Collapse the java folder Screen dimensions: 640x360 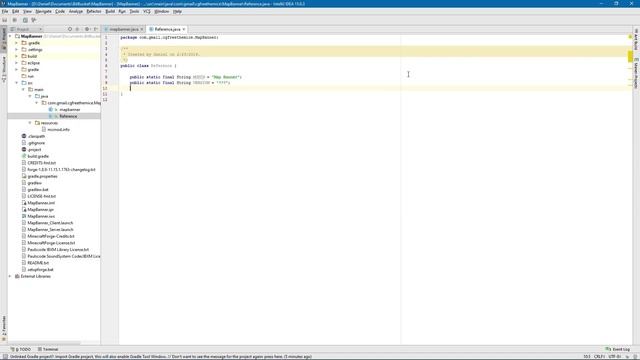30,96
